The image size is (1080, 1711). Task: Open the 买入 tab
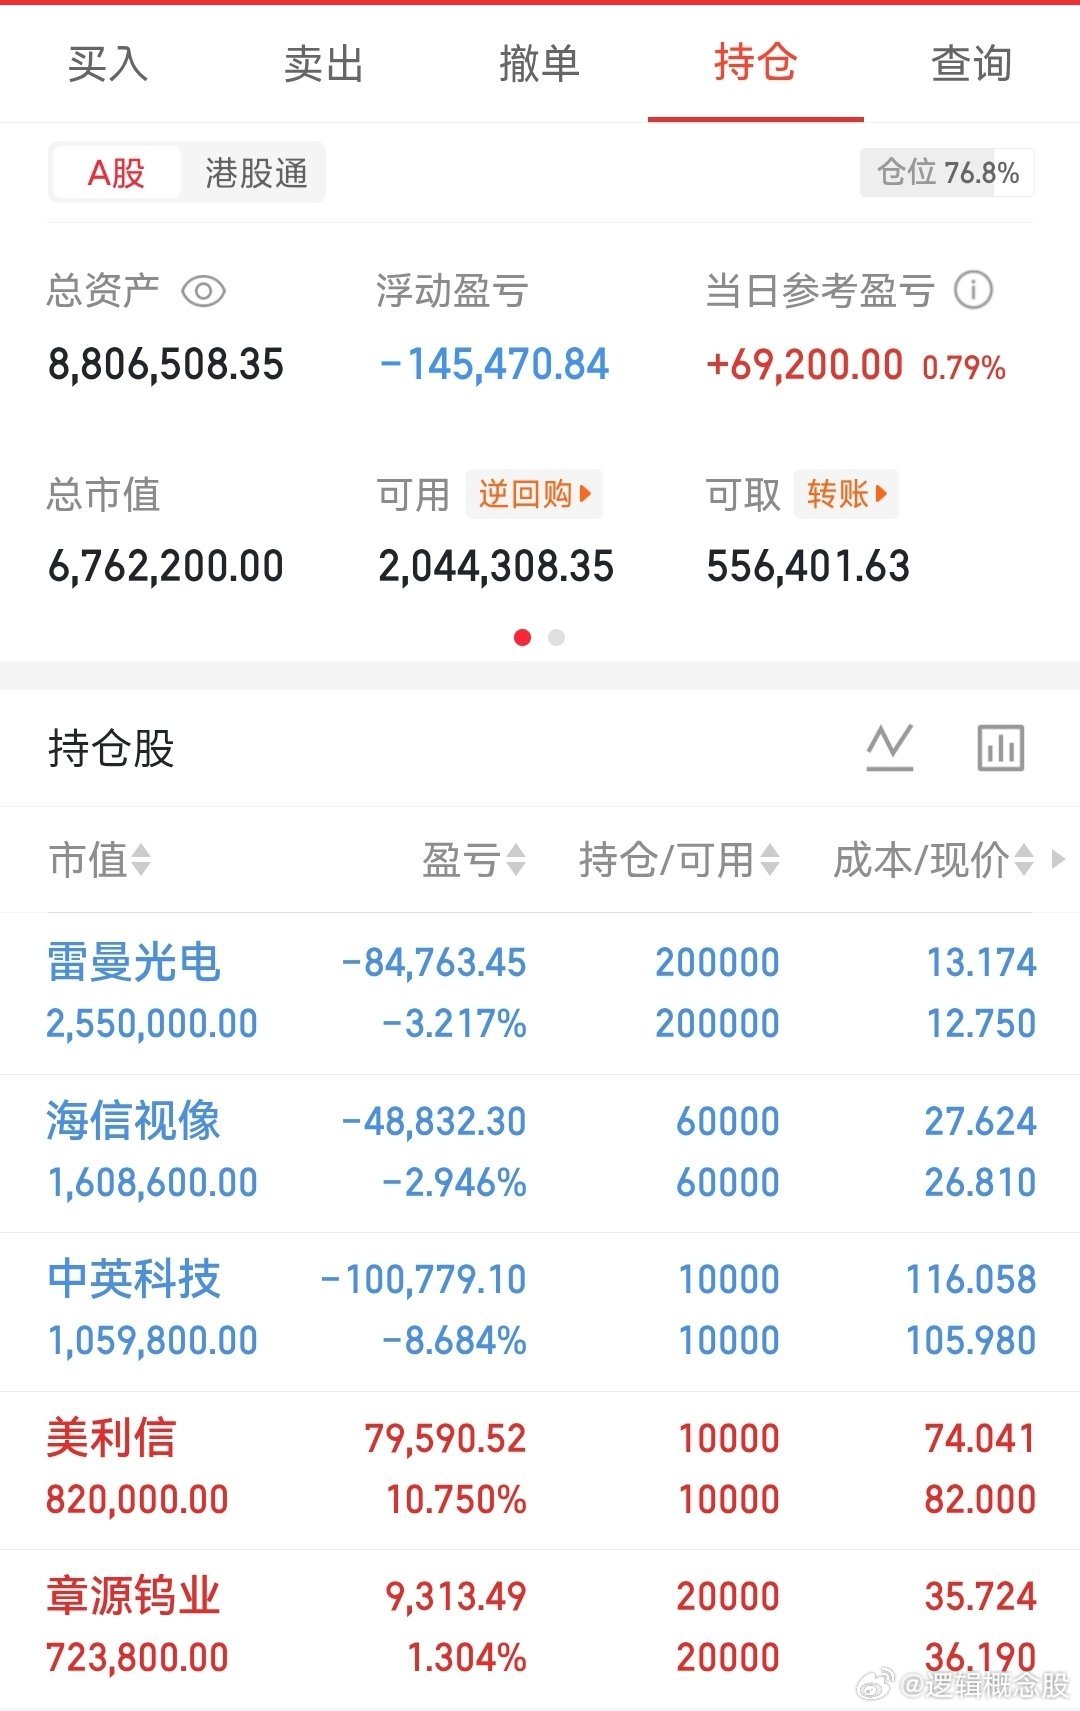point(108,64)
